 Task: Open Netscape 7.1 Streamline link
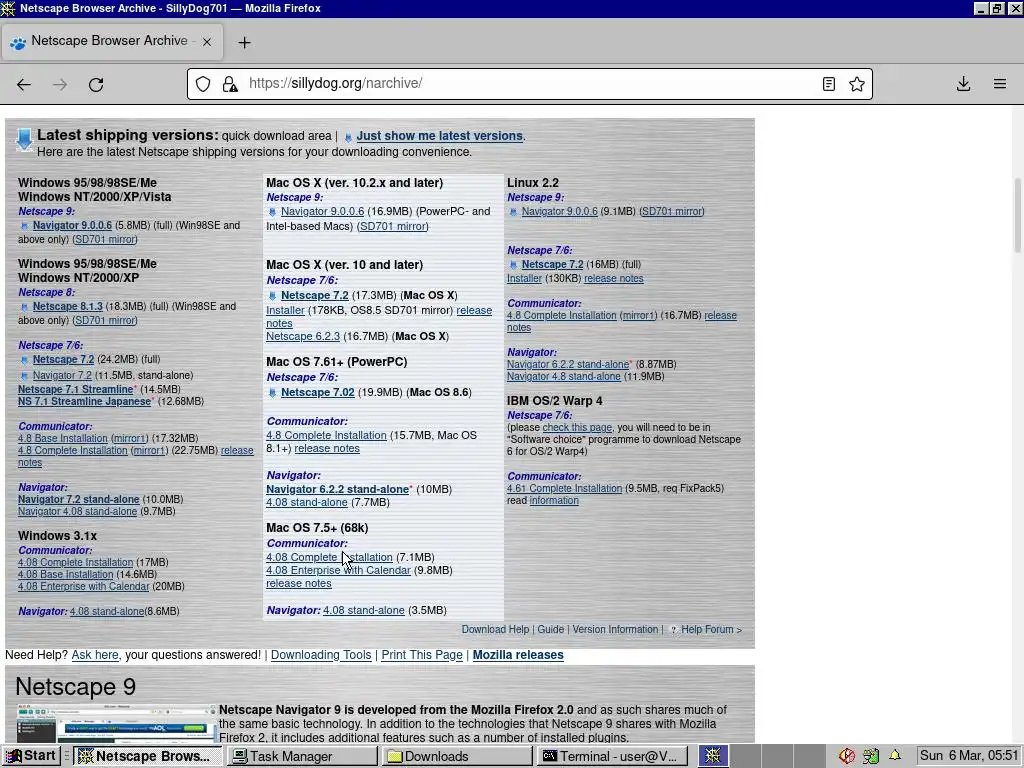point(76,389)
